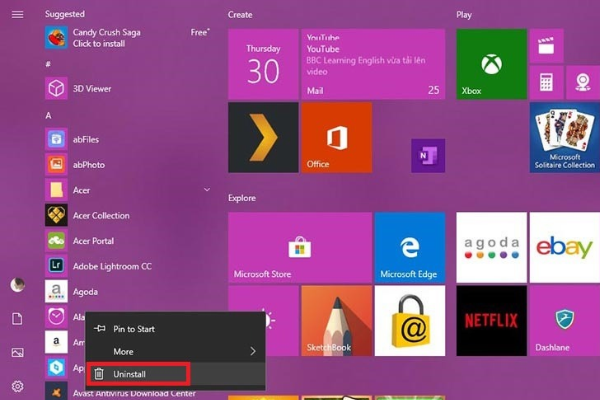Viewport: 600px width, 400px height.
Task: Click the Explore group header
Action: 242,198
